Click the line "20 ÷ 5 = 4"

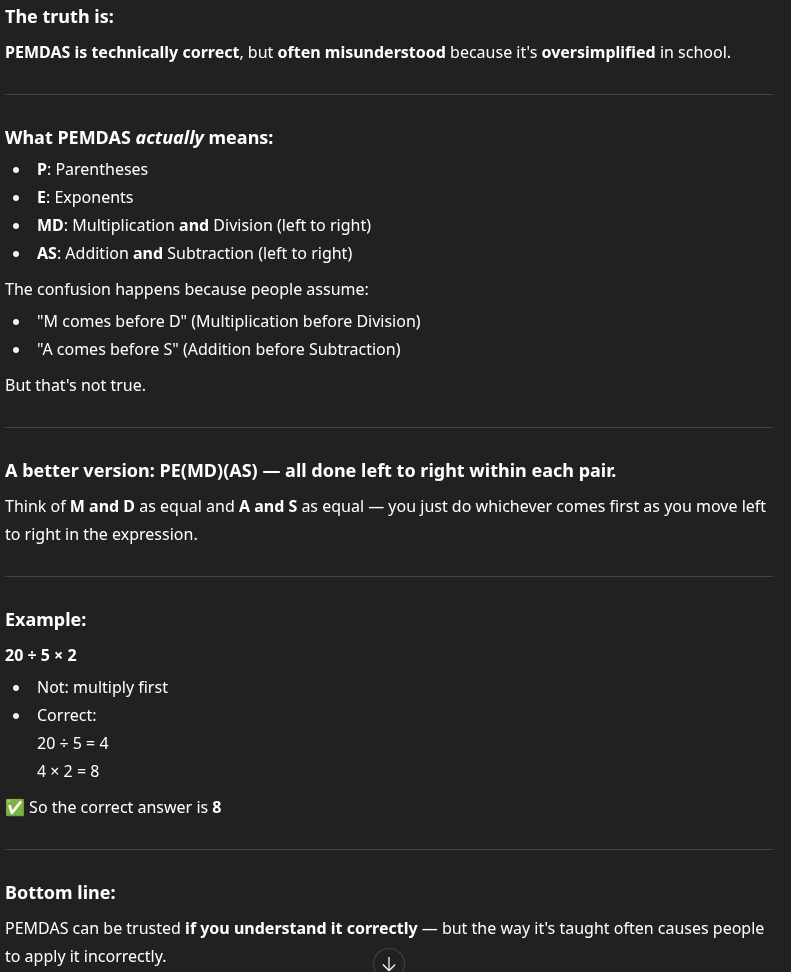point(73,744)
